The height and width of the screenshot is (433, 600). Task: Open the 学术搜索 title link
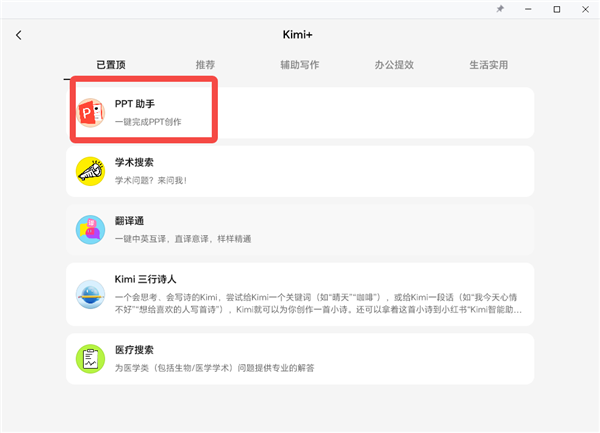(x=134, y=162)
